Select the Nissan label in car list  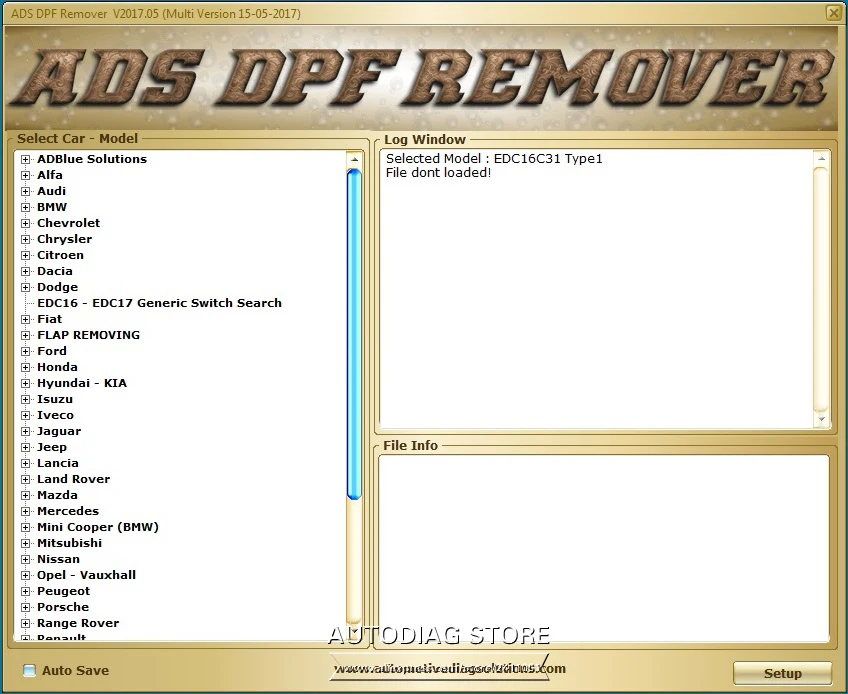[x=58, y=559]
